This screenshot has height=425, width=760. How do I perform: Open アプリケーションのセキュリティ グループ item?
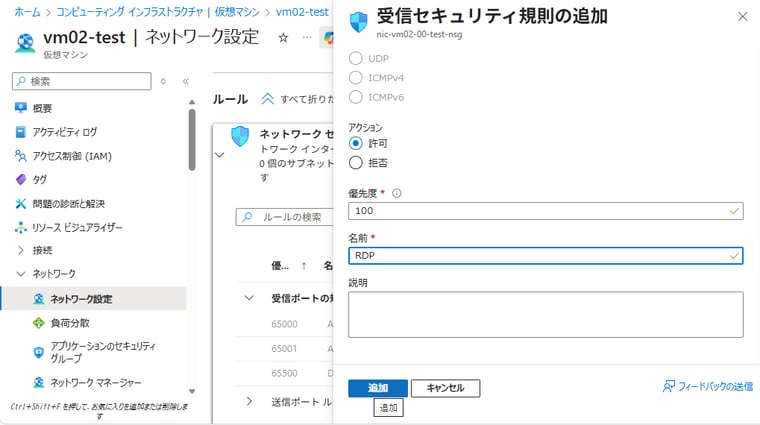click(103, 352)
